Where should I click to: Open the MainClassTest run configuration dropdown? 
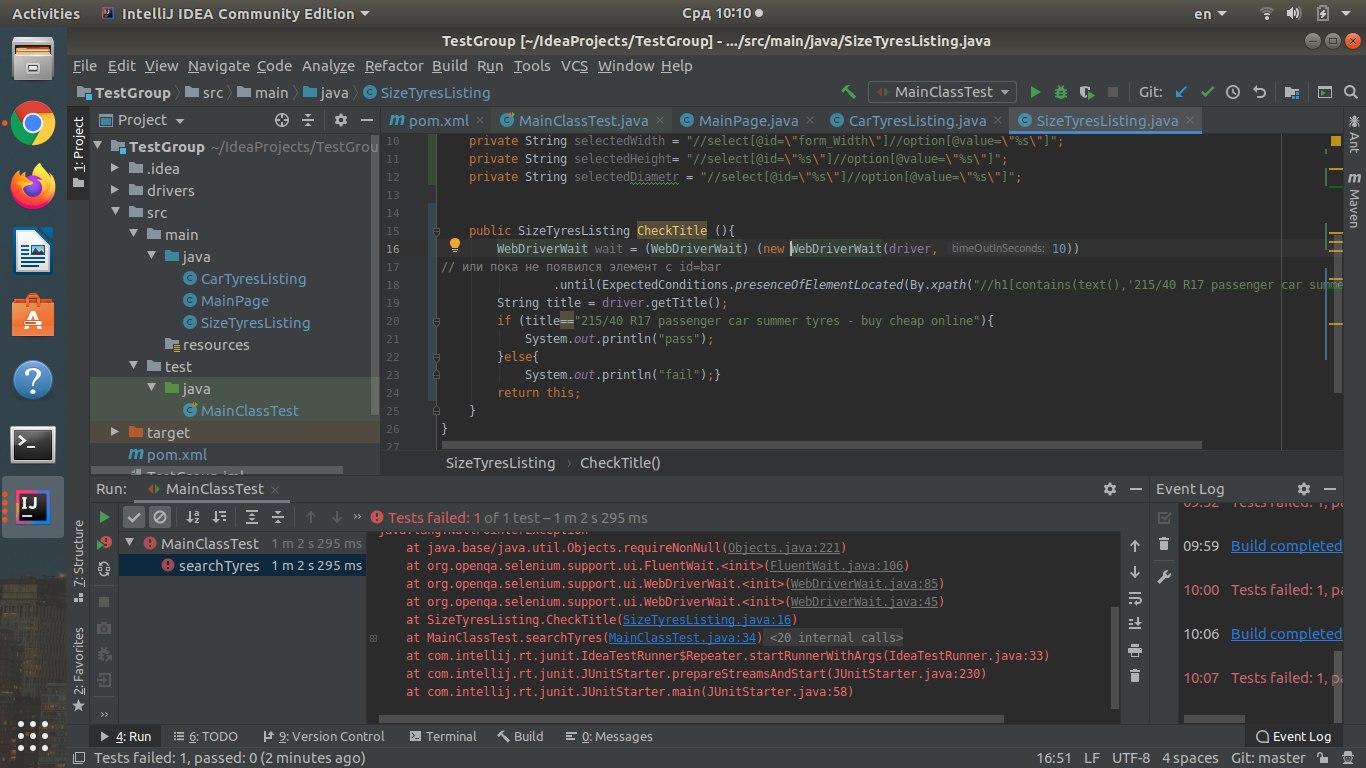(x=942, y=92)
